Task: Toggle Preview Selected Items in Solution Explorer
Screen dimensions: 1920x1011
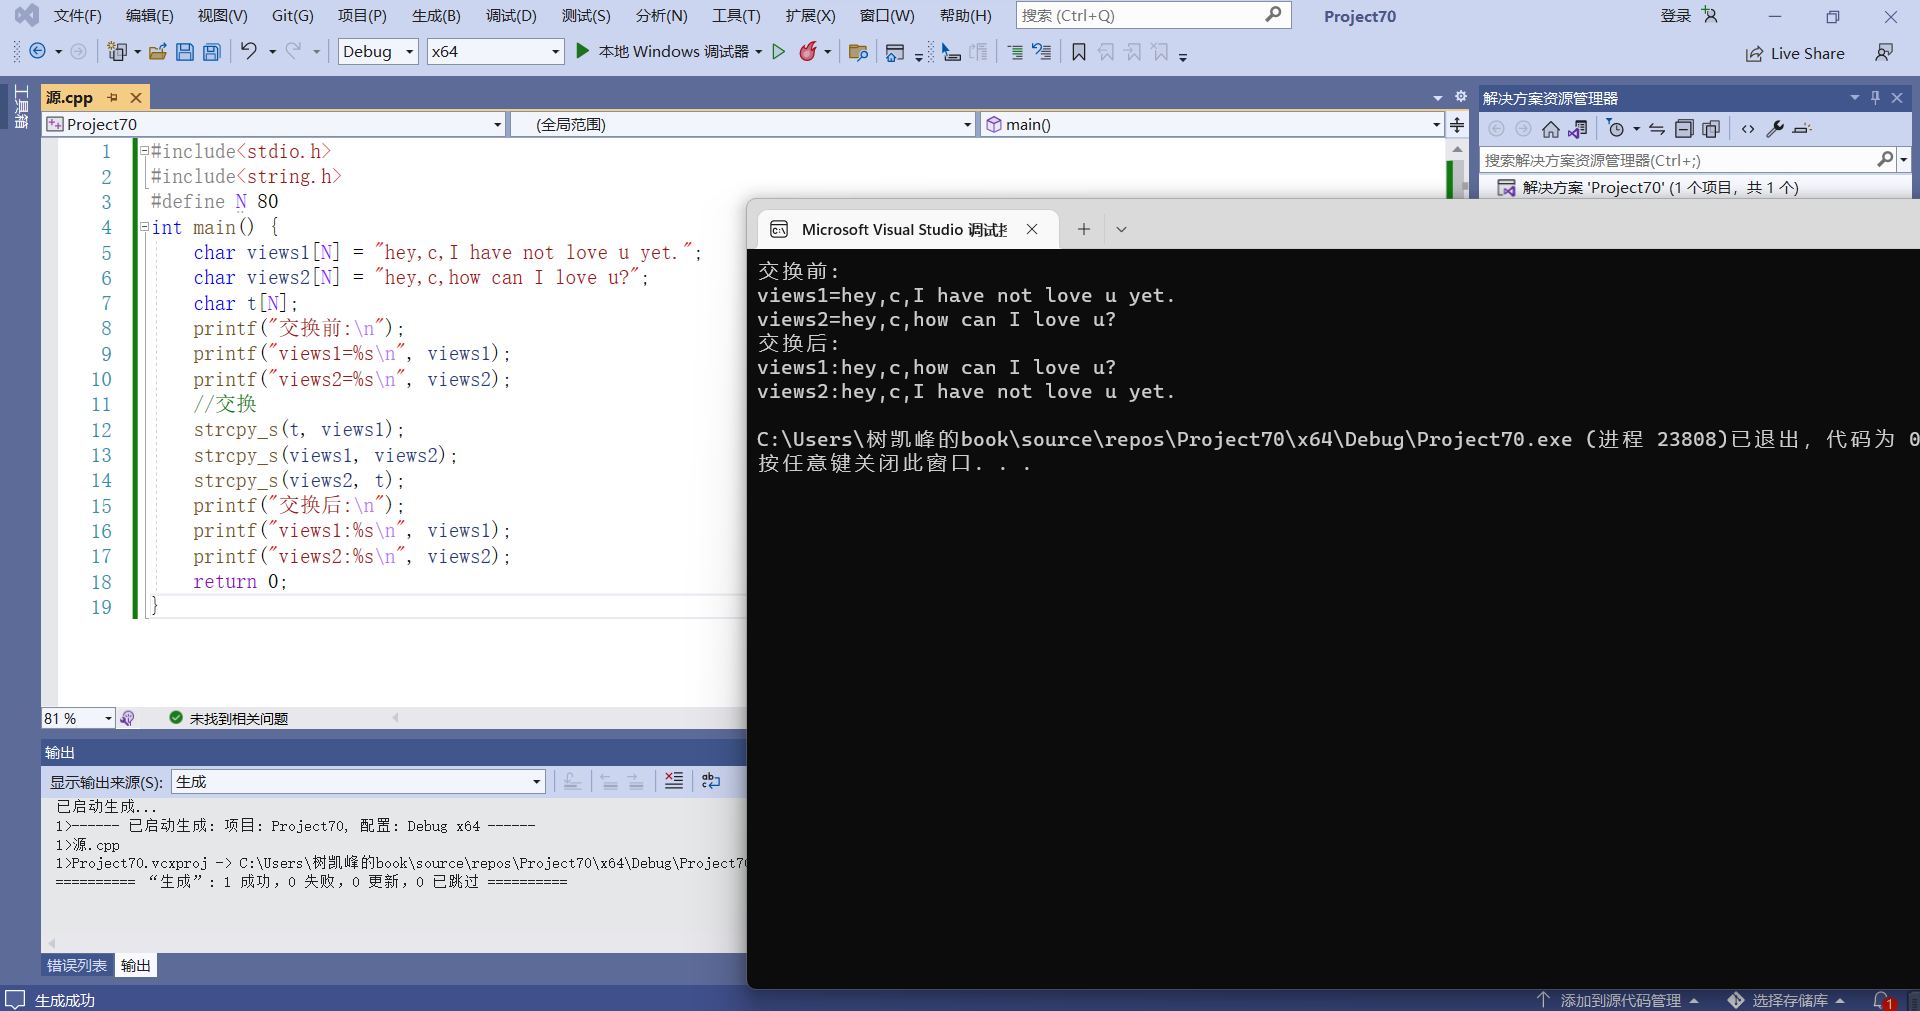Action: click(1802, 129)
